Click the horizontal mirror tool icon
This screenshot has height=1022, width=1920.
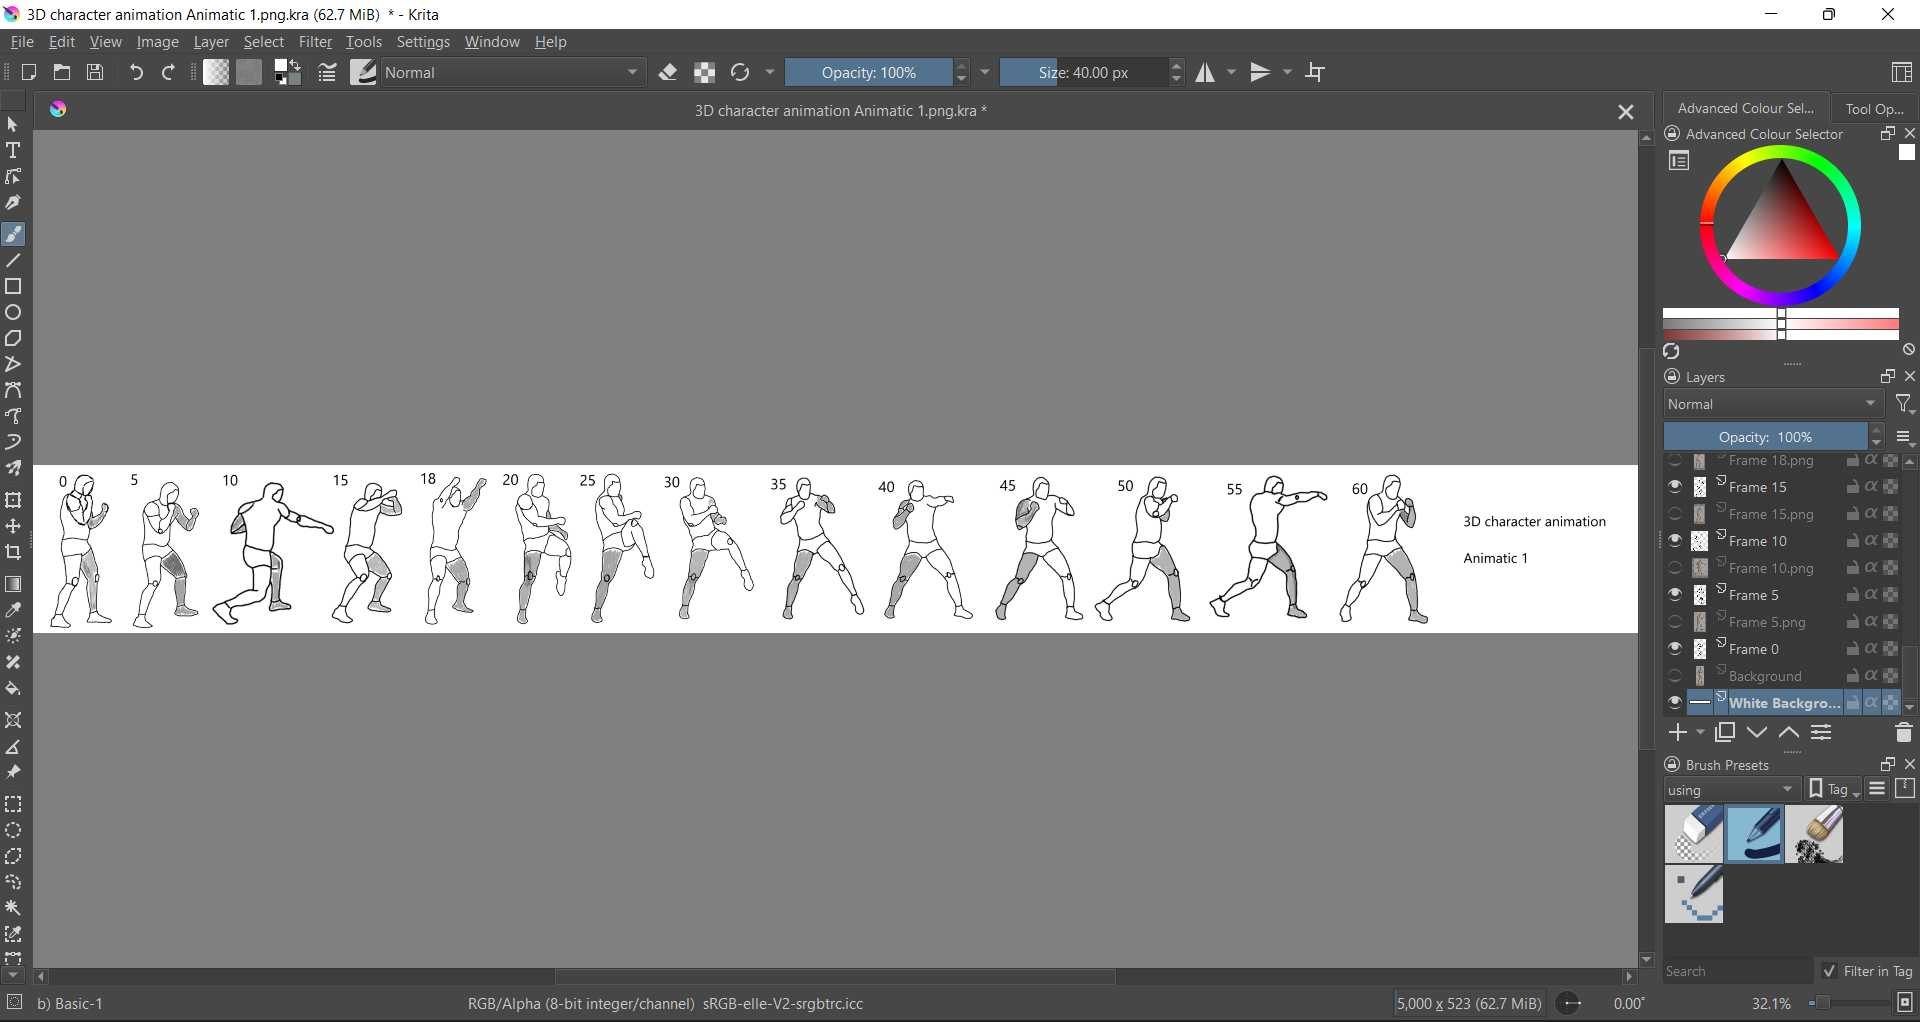point(1205,72)
